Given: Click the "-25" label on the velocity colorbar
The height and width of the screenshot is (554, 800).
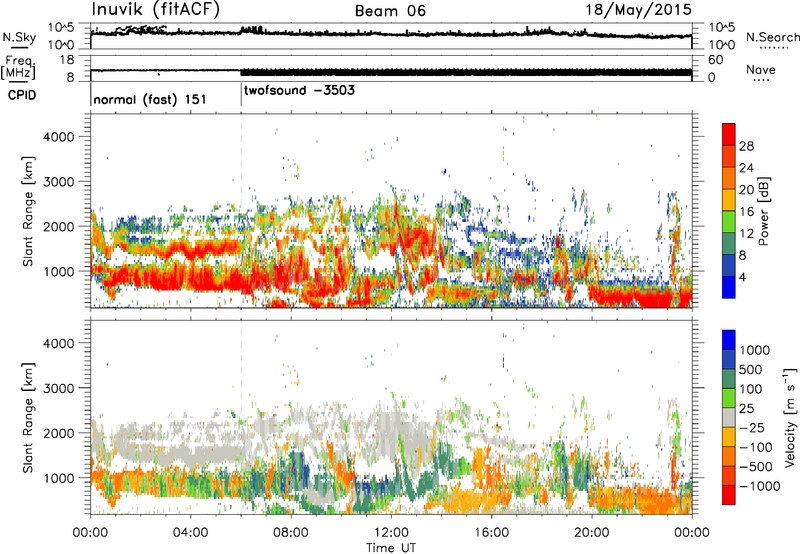Looking at the screenshot, I should point(752,428).
